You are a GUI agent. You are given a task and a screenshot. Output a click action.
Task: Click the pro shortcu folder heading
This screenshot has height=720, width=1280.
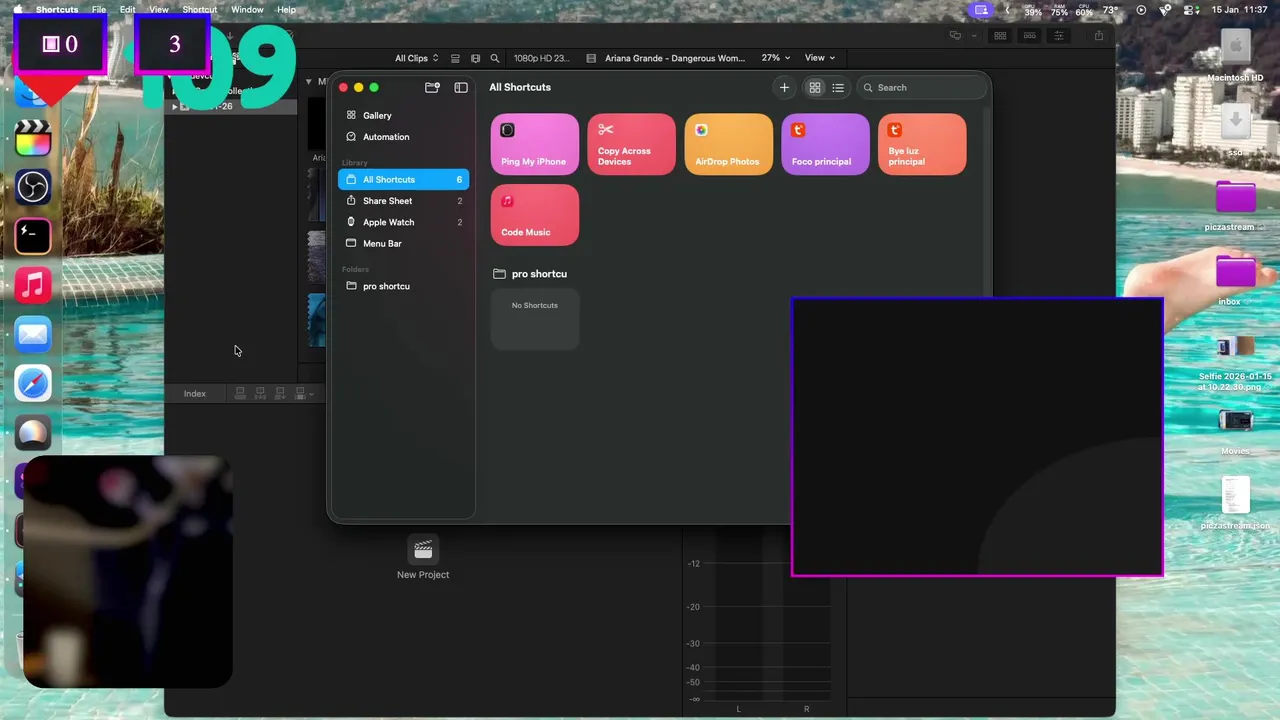[530, 274]
